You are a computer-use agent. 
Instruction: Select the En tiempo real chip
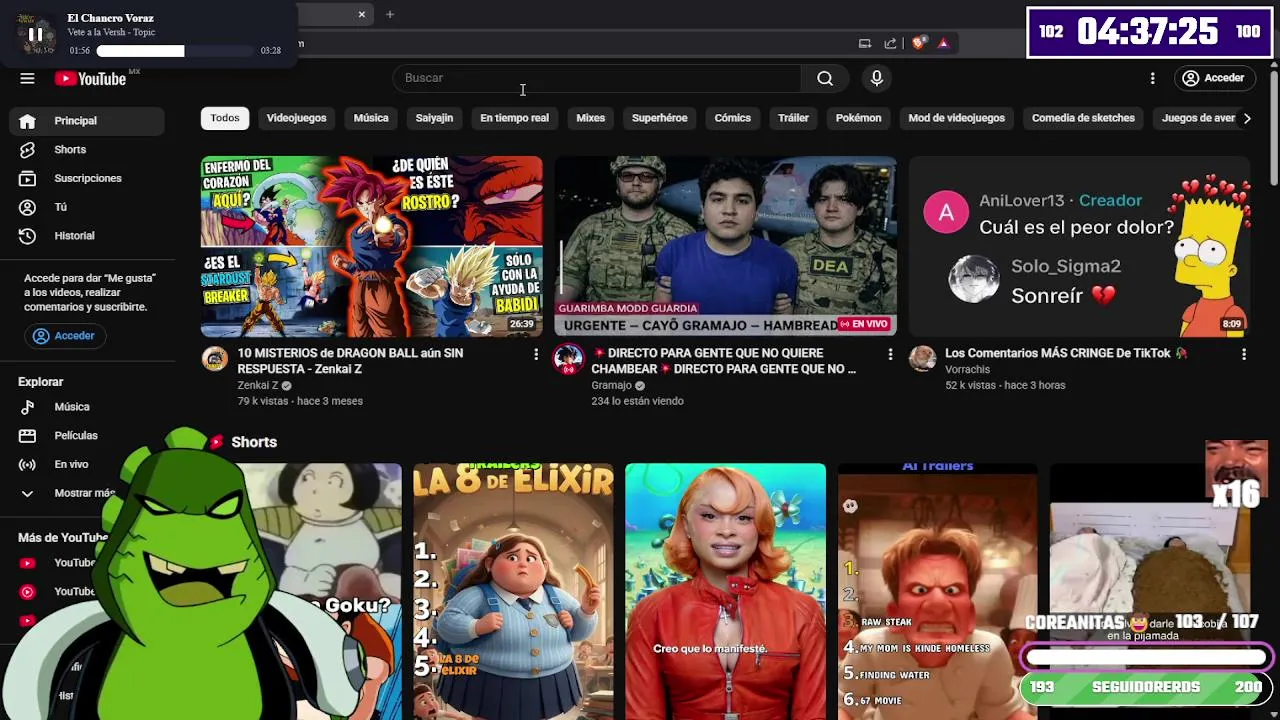click(514, 118)
